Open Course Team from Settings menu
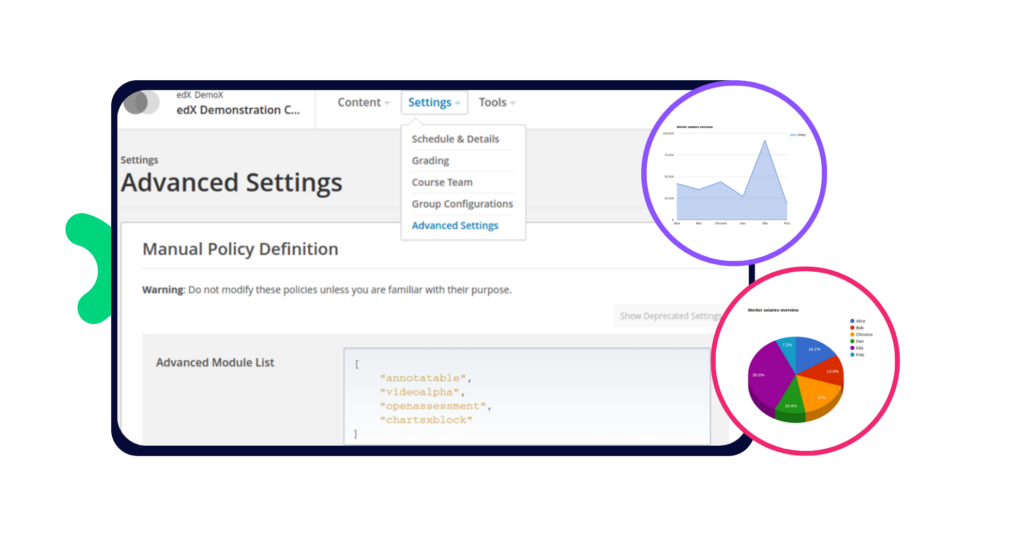This screenshot has width=1024, height=559. (x=442, y=182)
